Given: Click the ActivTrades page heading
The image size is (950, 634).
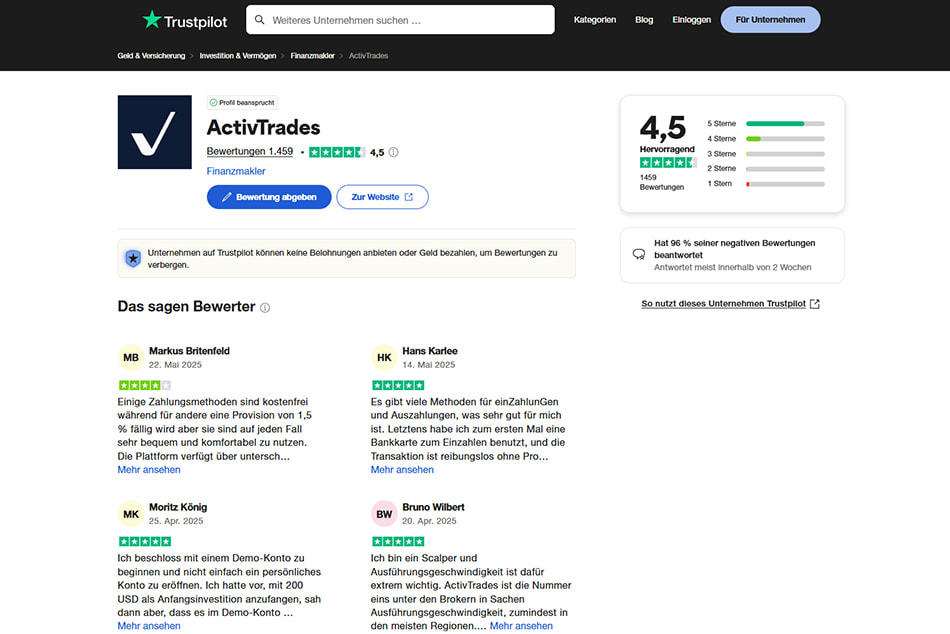Looking at the screenshot, I should pos(264,127).
